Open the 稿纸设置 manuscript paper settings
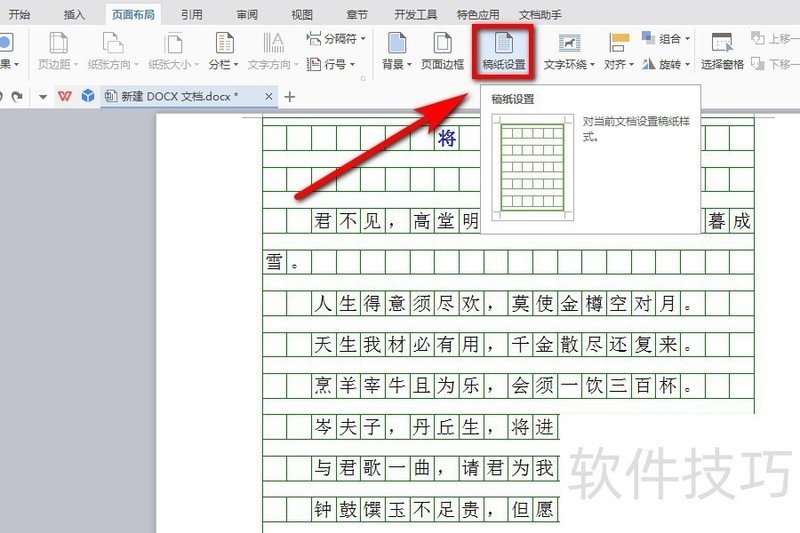The image size is (800, 533). (x=504, y=52)
